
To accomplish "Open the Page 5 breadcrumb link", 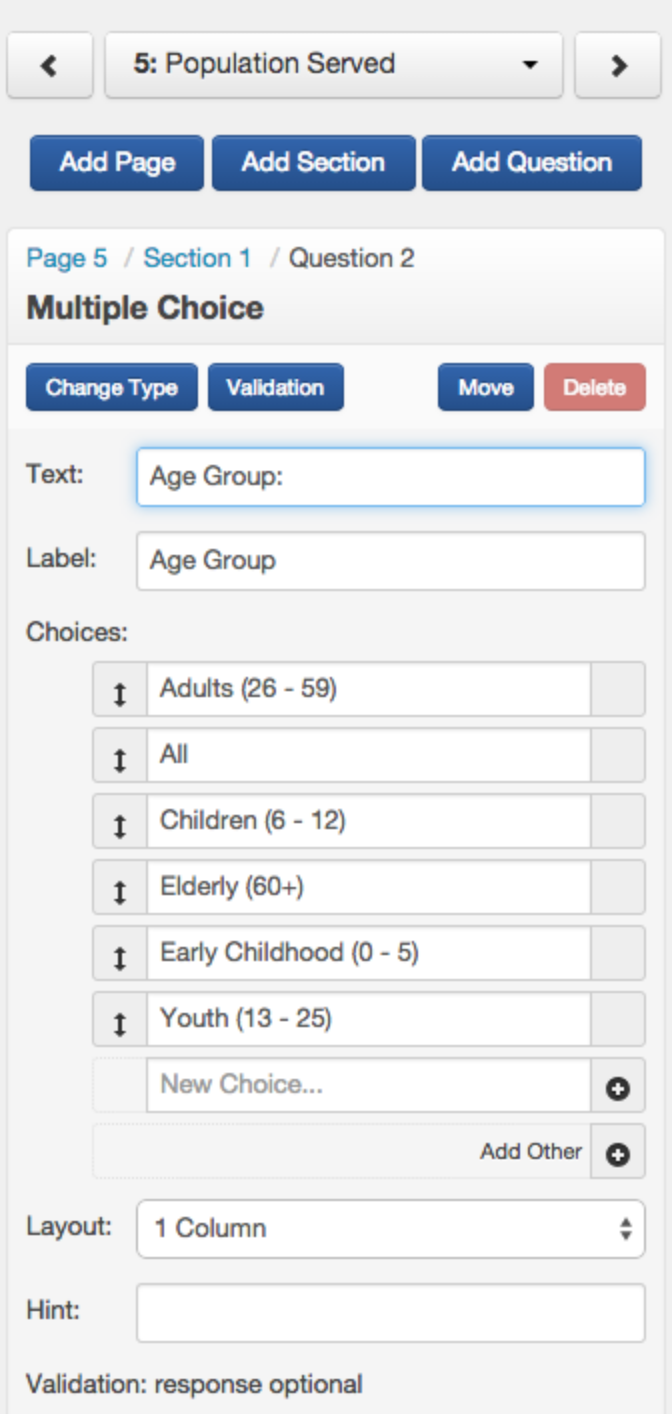I will pyautogui.click(x=66, y=258).
